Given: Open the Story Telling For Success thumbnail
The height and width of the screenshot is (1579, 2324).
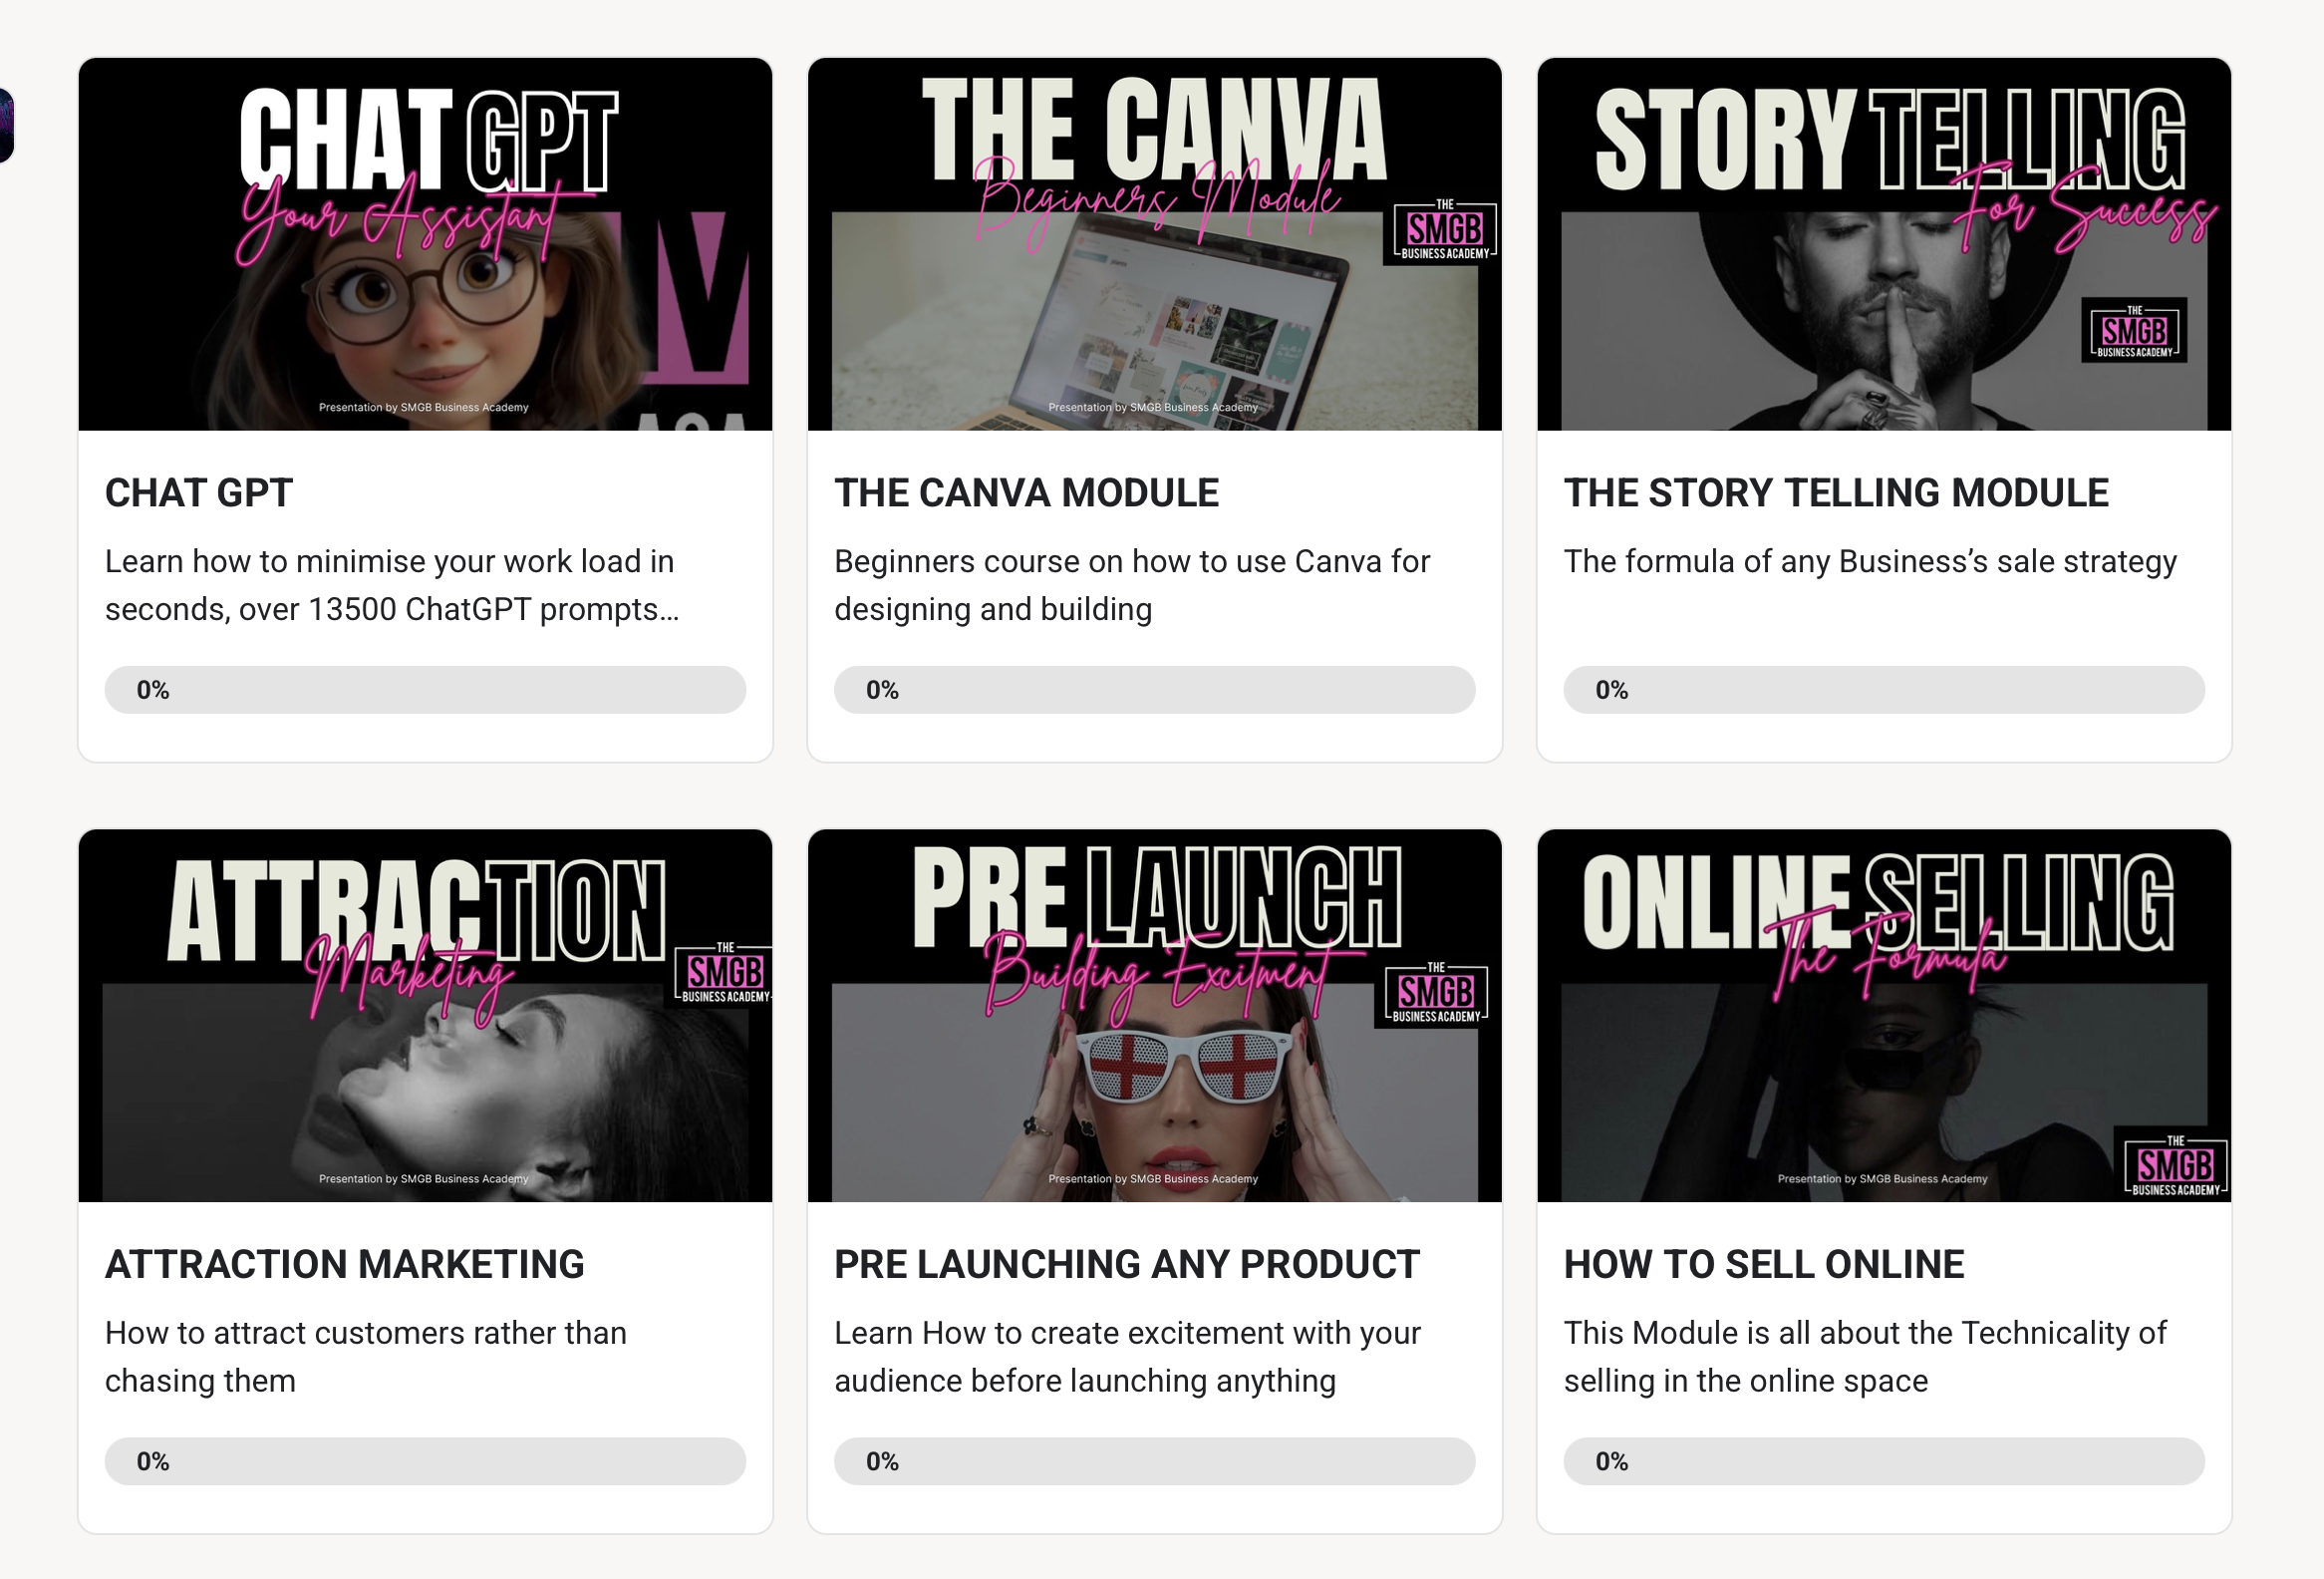Looking at the screenshot, I should 1883,244.
